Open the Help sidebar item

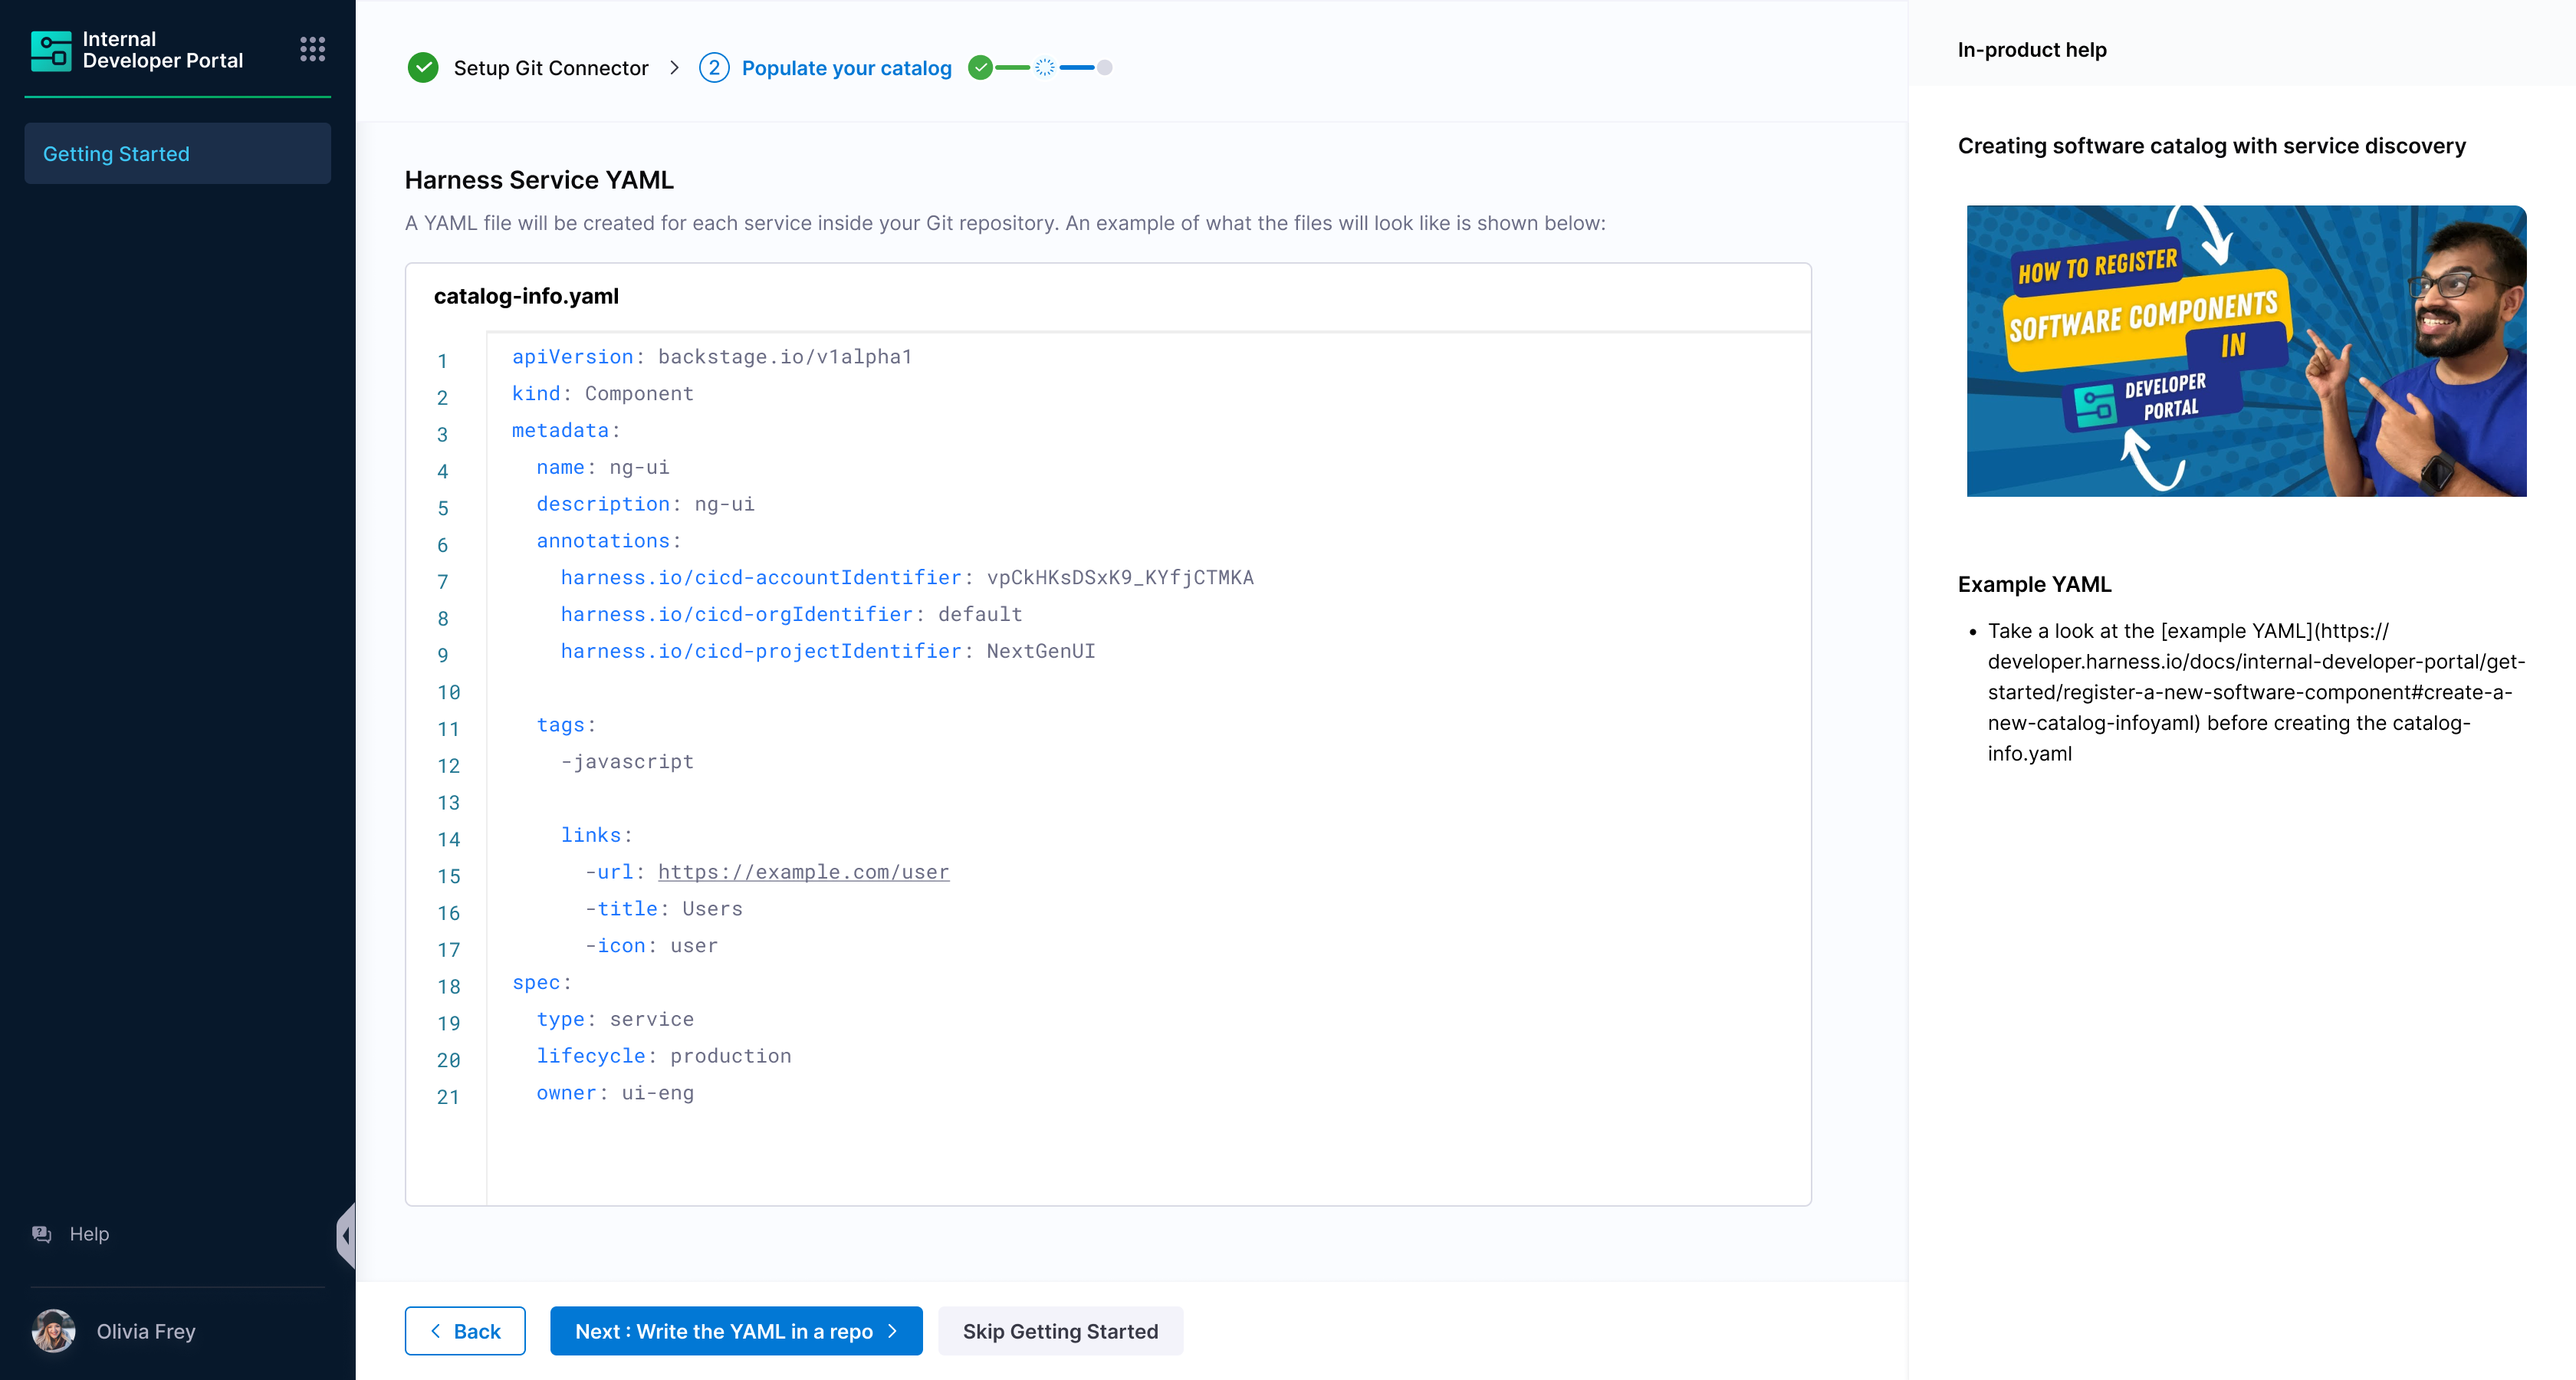coord(89,1234)
